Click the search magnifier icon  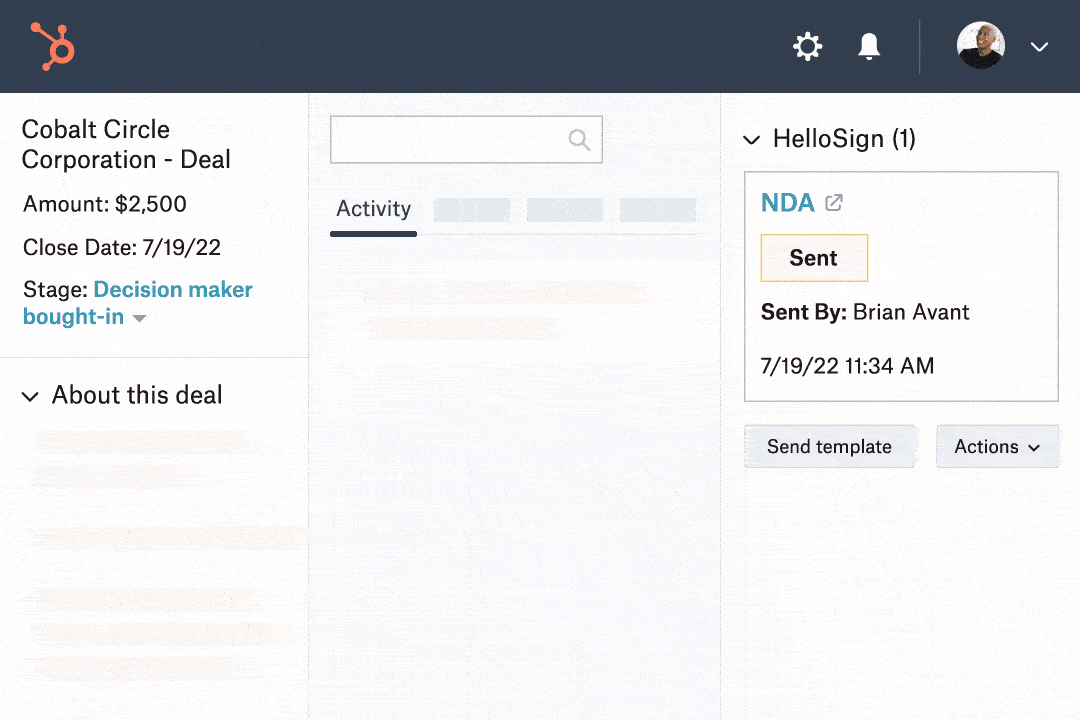(579, 140)
